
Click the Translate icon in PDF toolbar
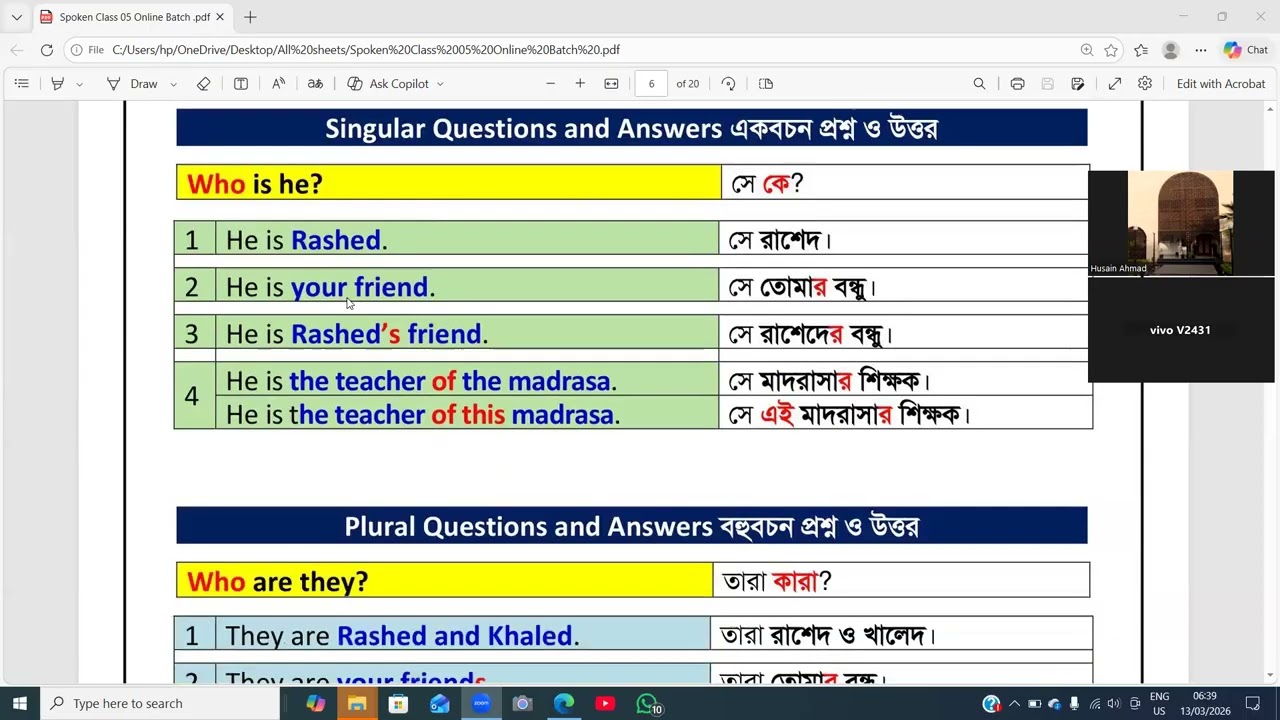[315, 84]
